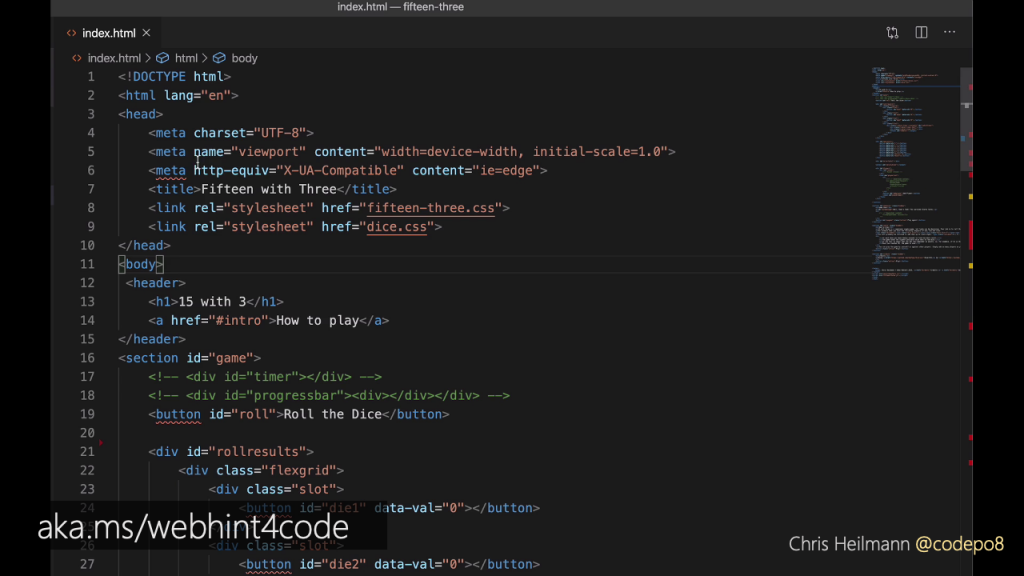1024x576 pixels.
Task: Click line number 11
Action: click(x=88, y=264)
